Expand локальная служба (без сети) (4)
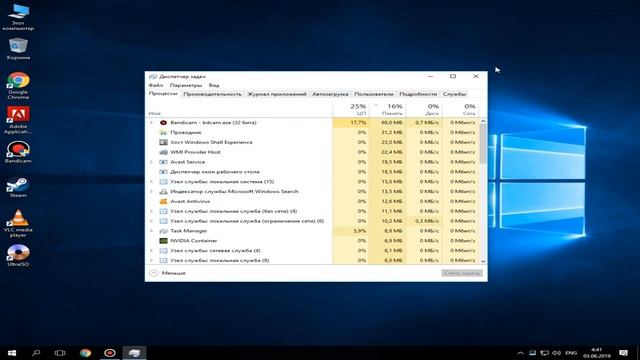This screenshot has height=360, width=640. 151,211
